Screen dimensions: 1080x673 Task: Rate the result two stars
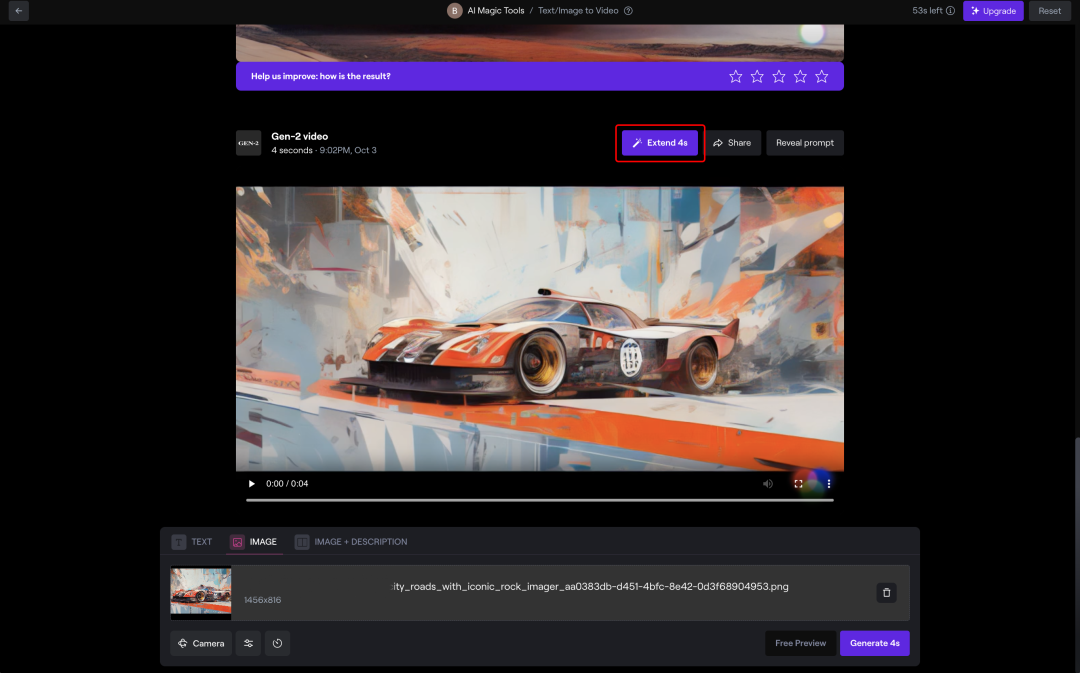[757, 76]
